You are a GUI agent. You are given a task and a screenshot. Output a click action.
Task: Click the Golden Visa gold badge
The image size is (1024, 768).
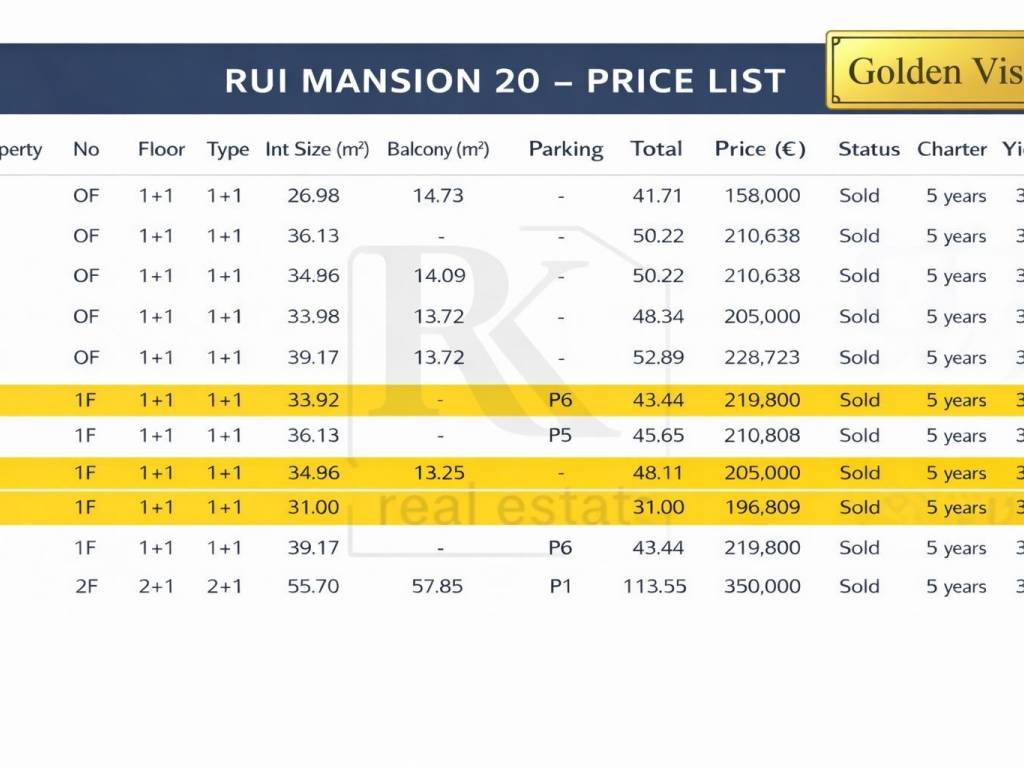[x=926, y=70]
